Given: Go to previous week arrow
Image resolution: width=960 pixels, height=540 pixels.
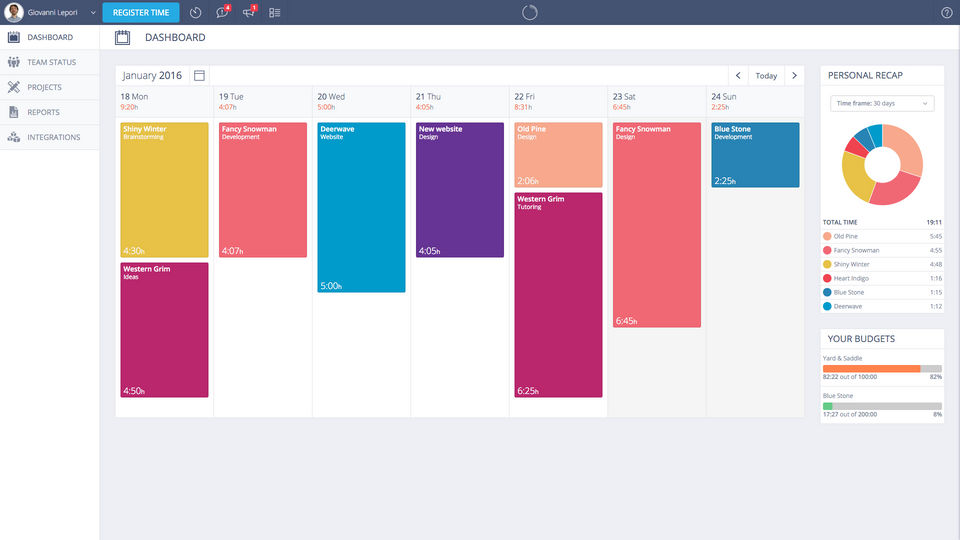Looking at the screenshot, I should 738,75.
